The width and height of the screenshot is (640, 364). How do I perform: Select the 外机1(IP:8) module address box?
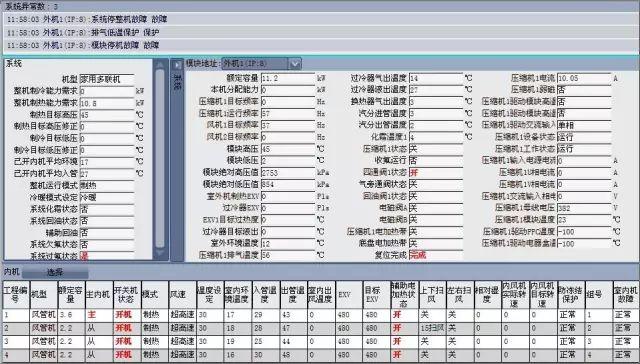click(255, 64)
